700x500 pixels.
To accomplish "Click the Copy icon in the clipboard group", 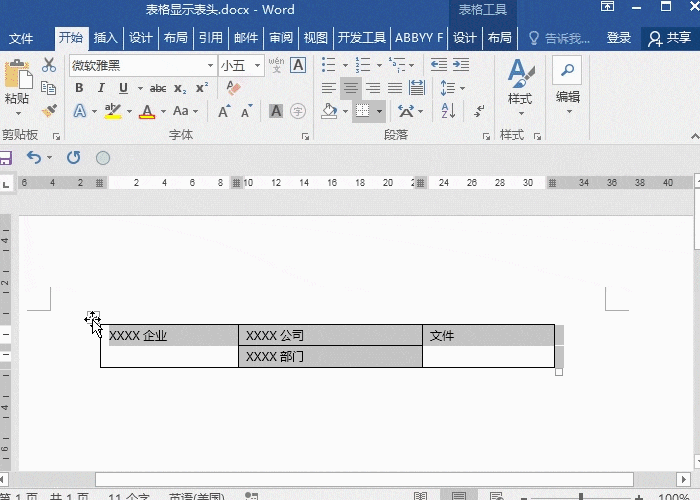I will [x=48, y=88].
